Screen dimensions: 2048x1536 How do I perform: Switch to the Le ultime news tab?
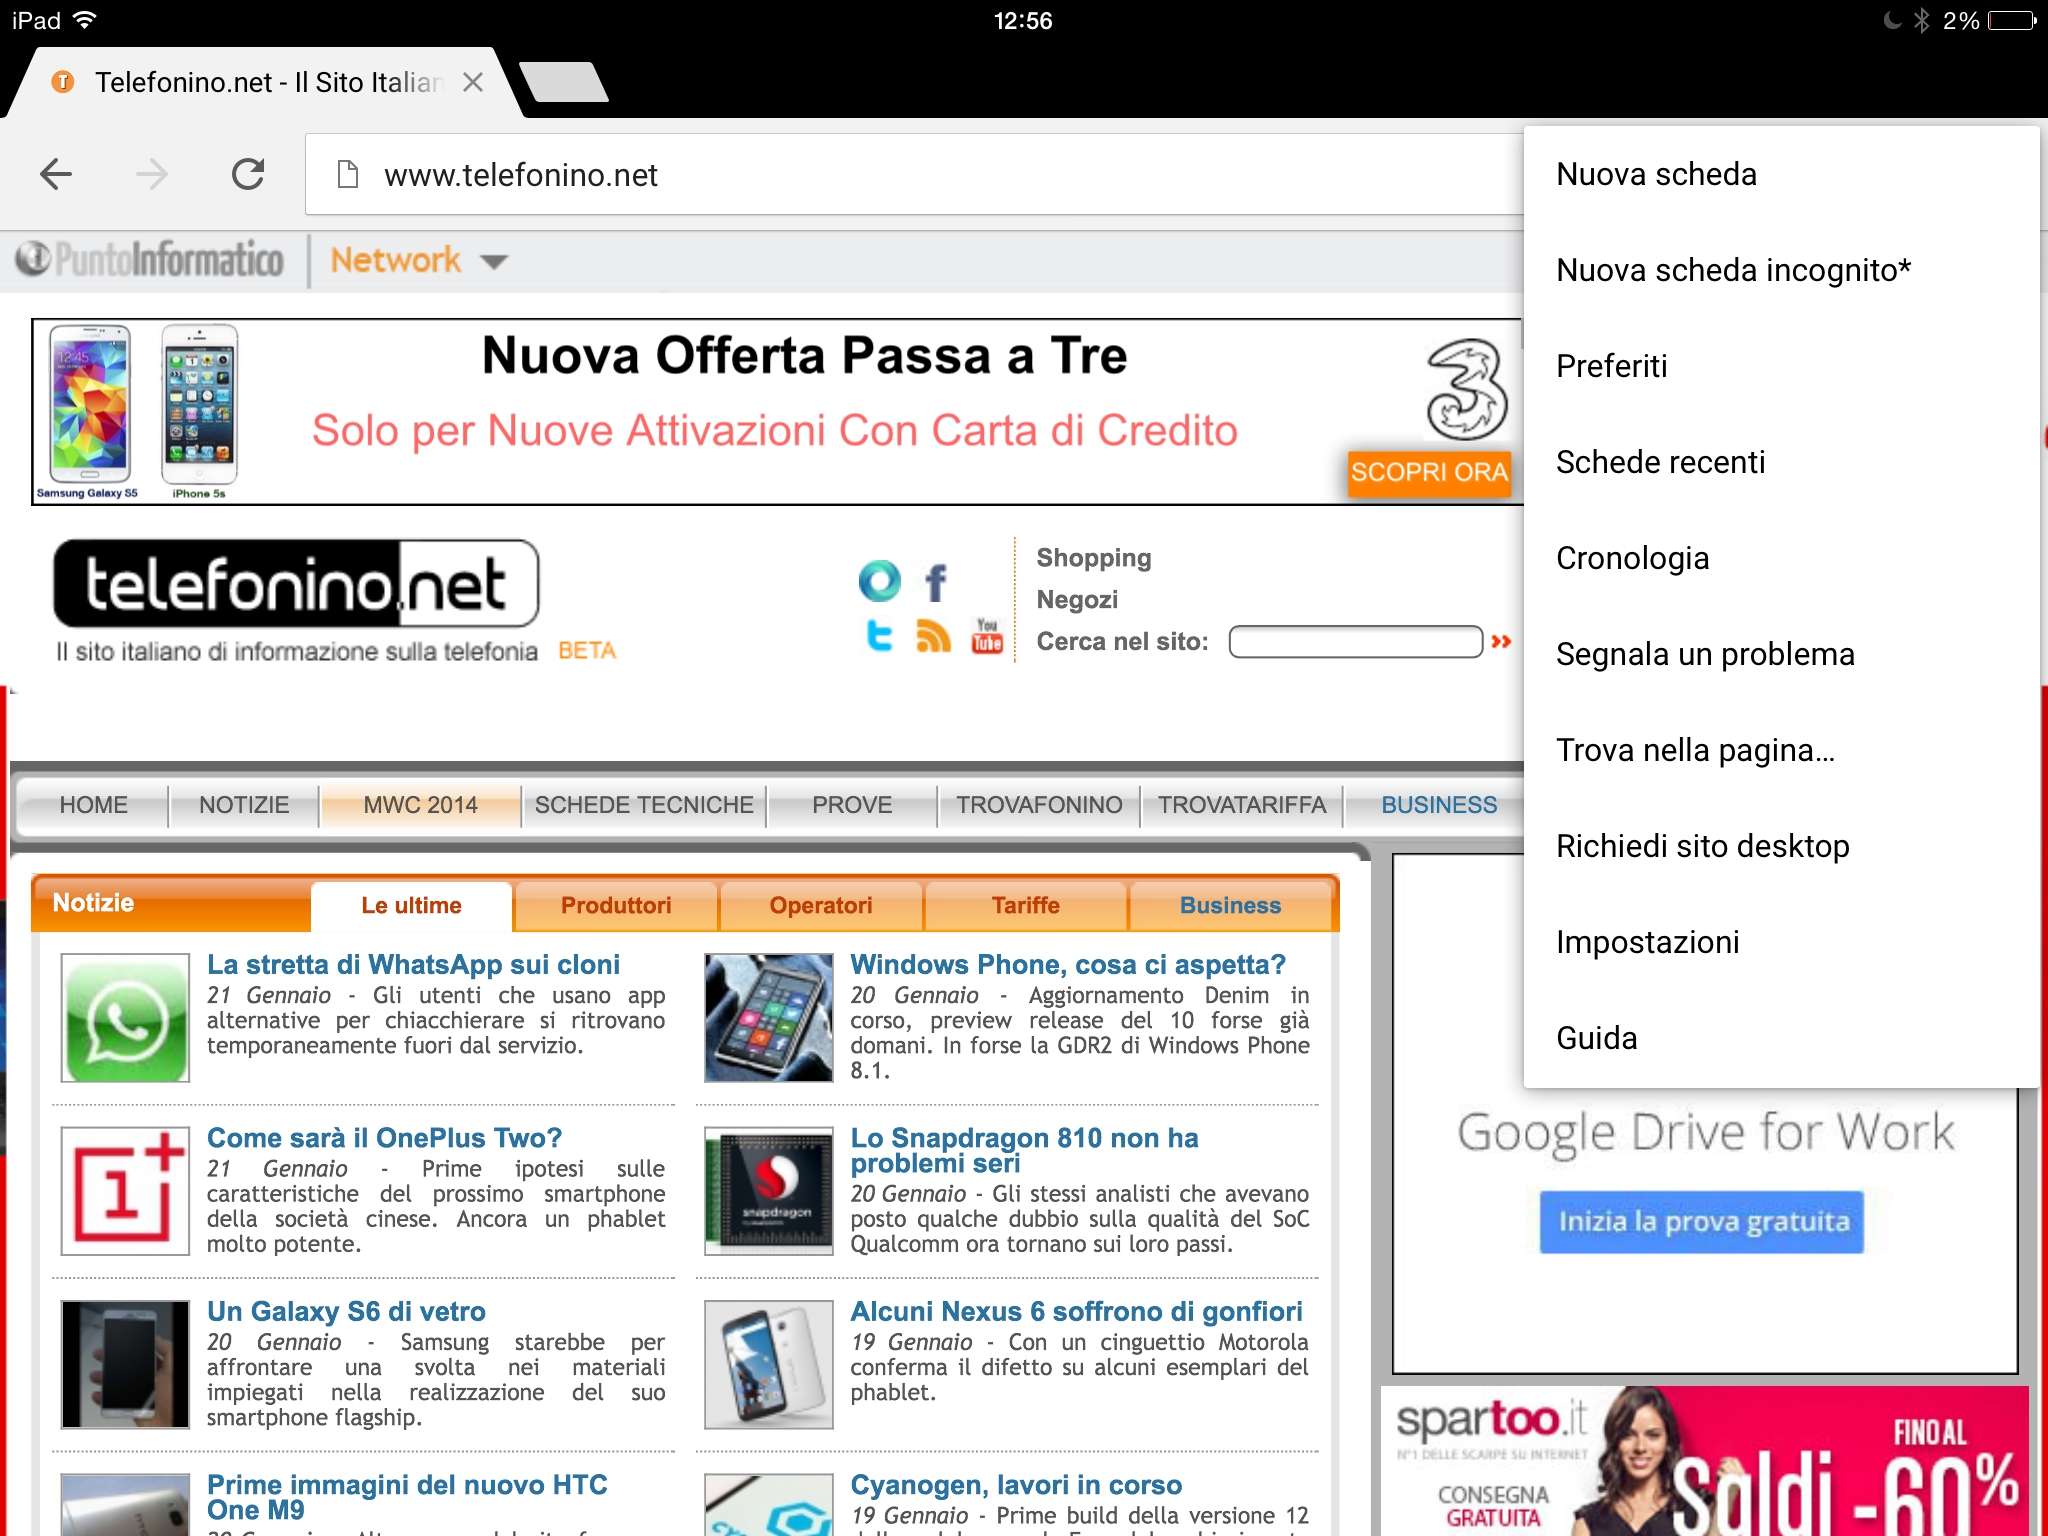click(x=412, y=906)
